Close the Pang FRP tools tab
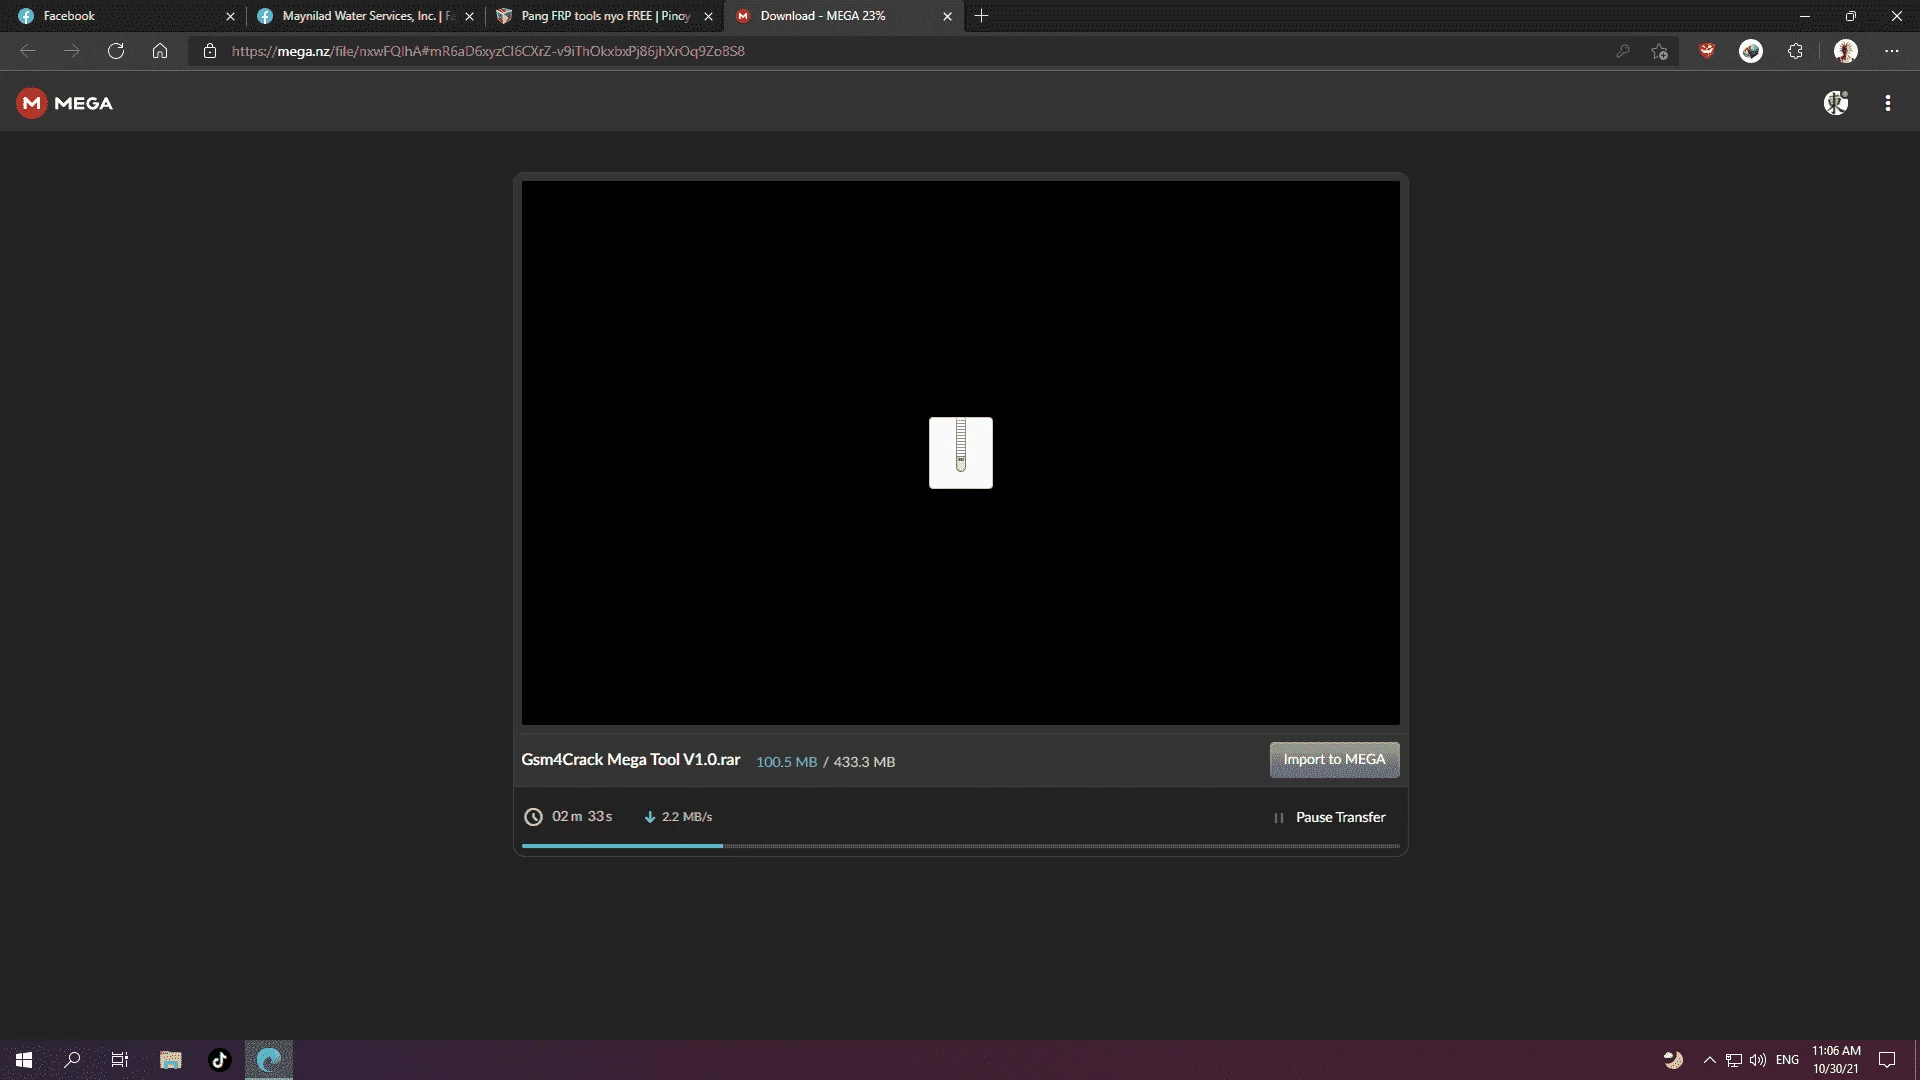 click(708, 16)
